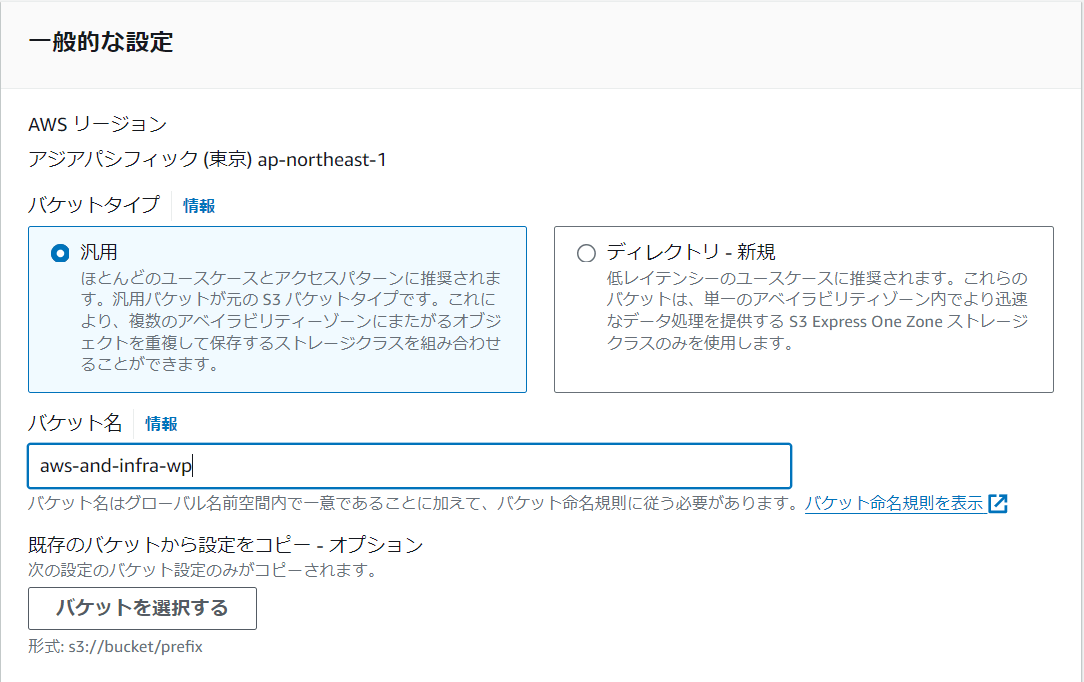Click the バケット名 input field
1084x682 pixels.
(409, 466)
